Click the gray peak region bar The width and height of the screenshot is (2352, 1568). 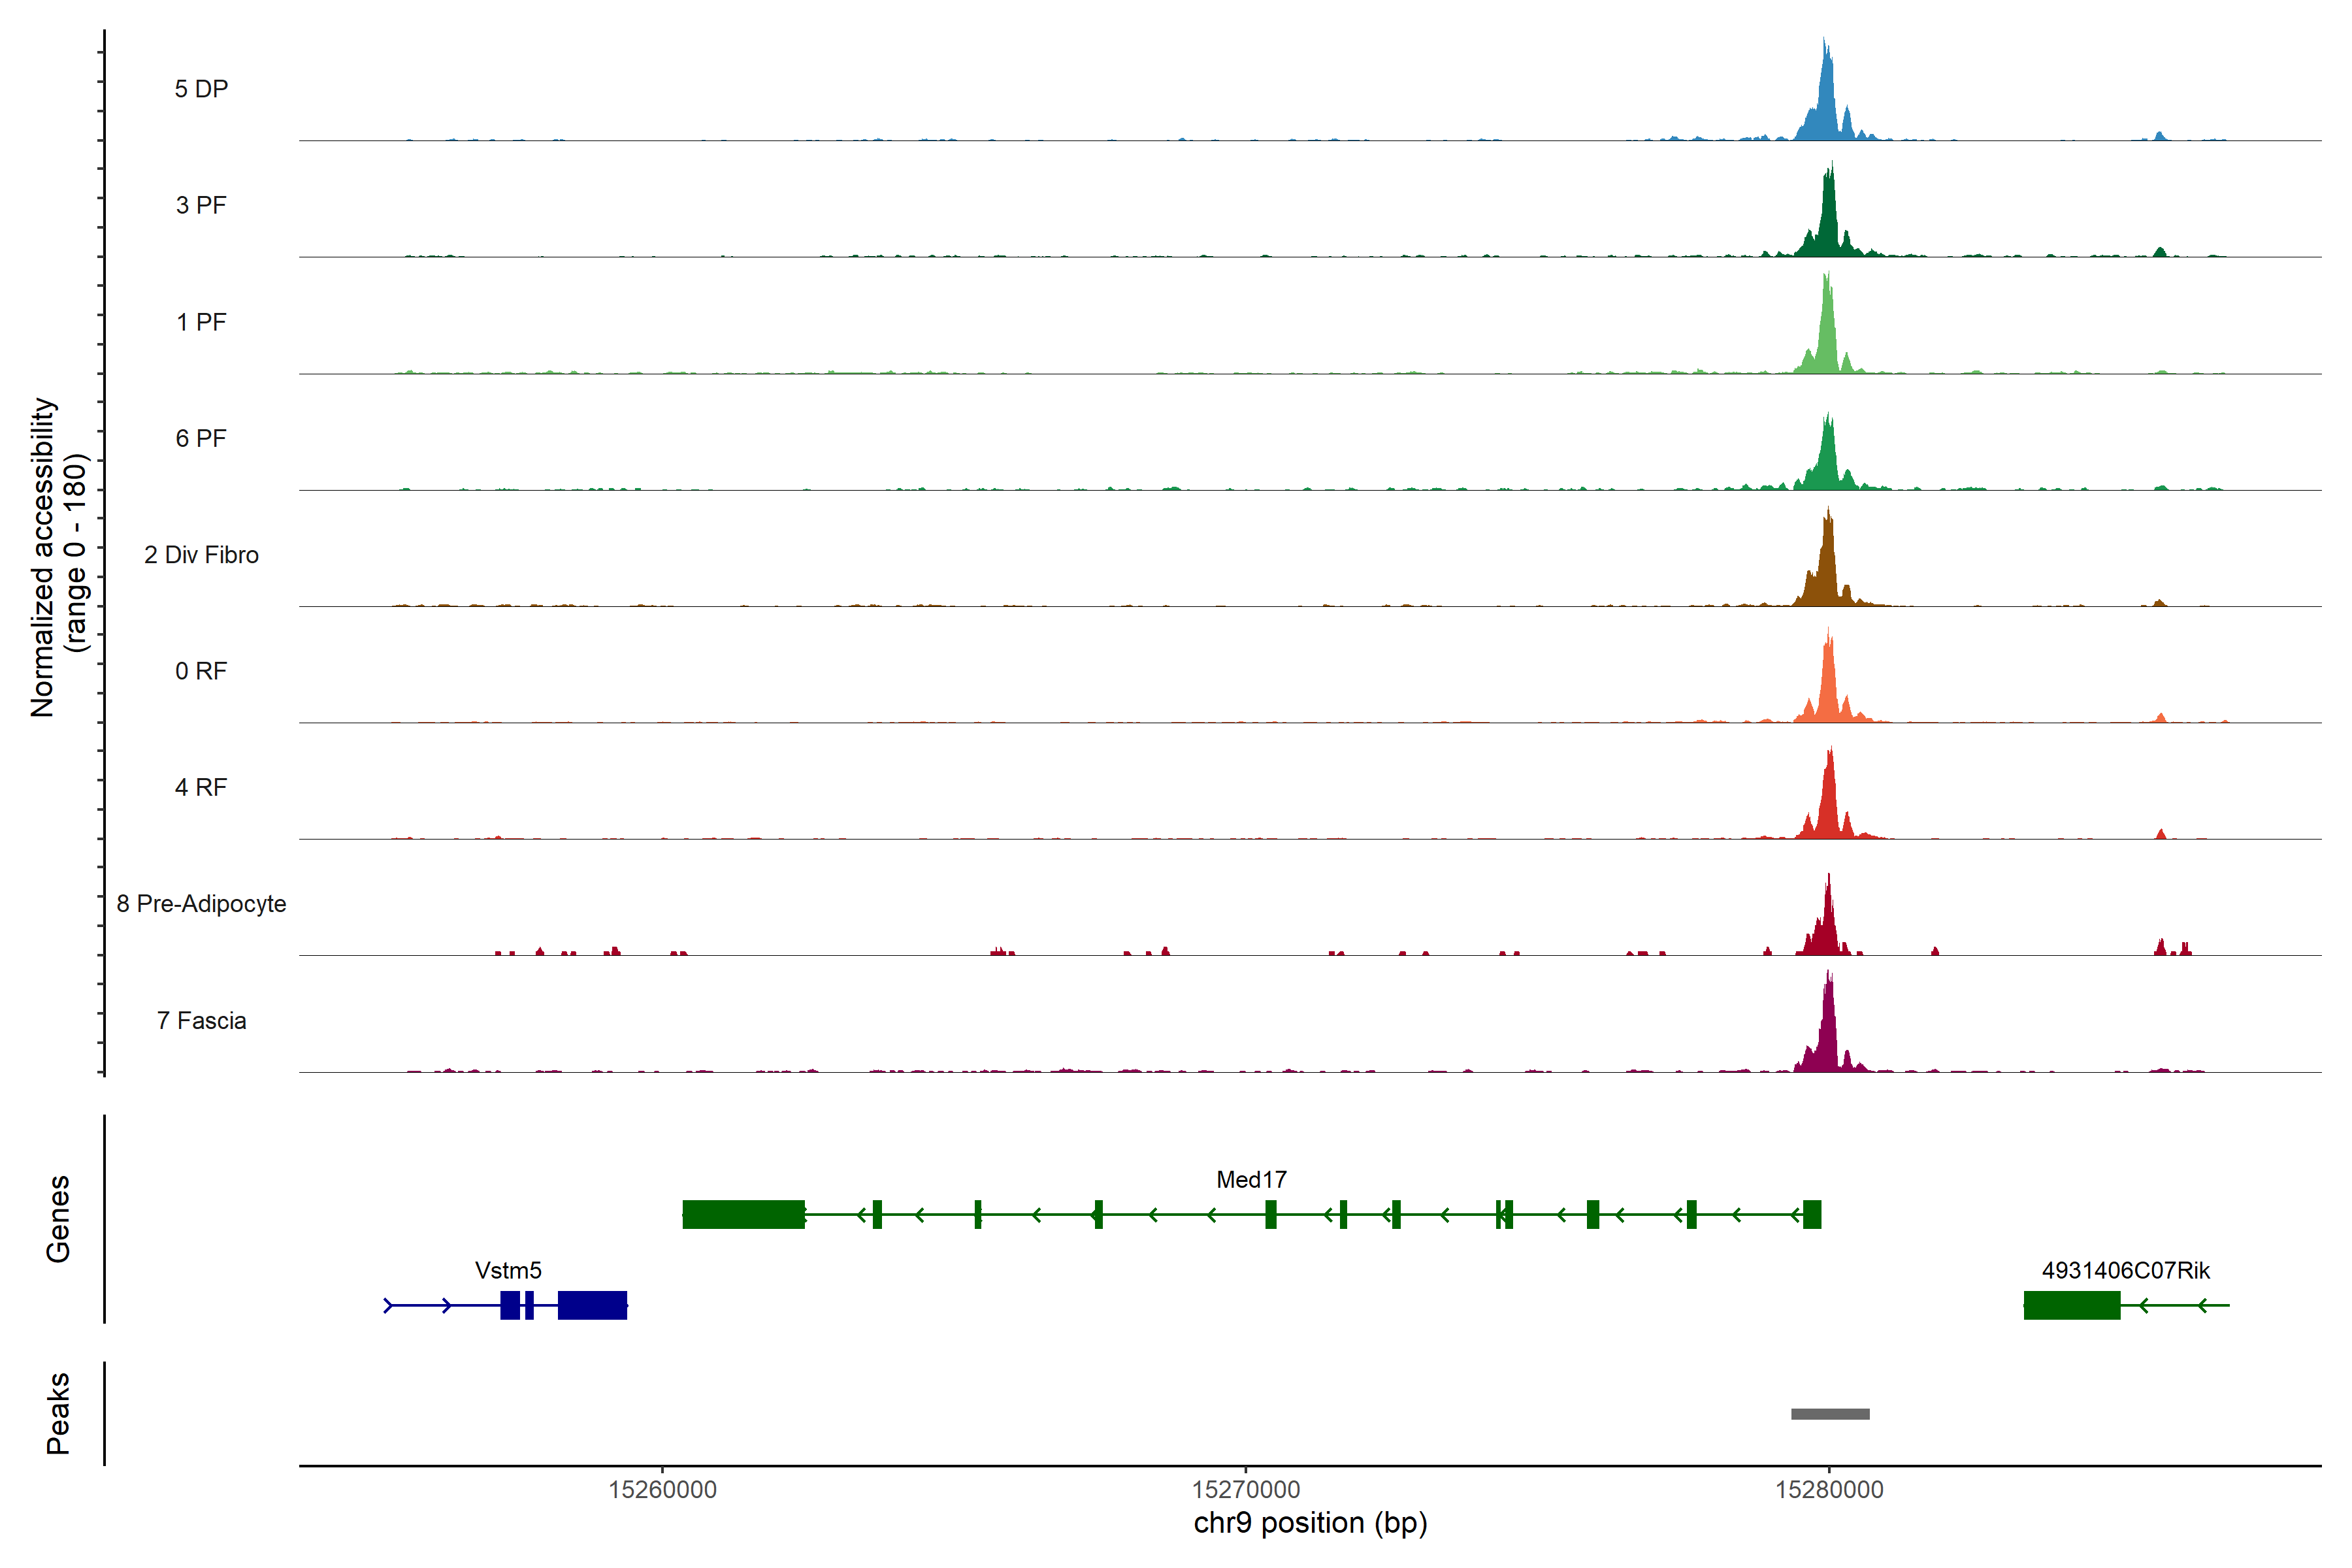tap(1830, 1414)
